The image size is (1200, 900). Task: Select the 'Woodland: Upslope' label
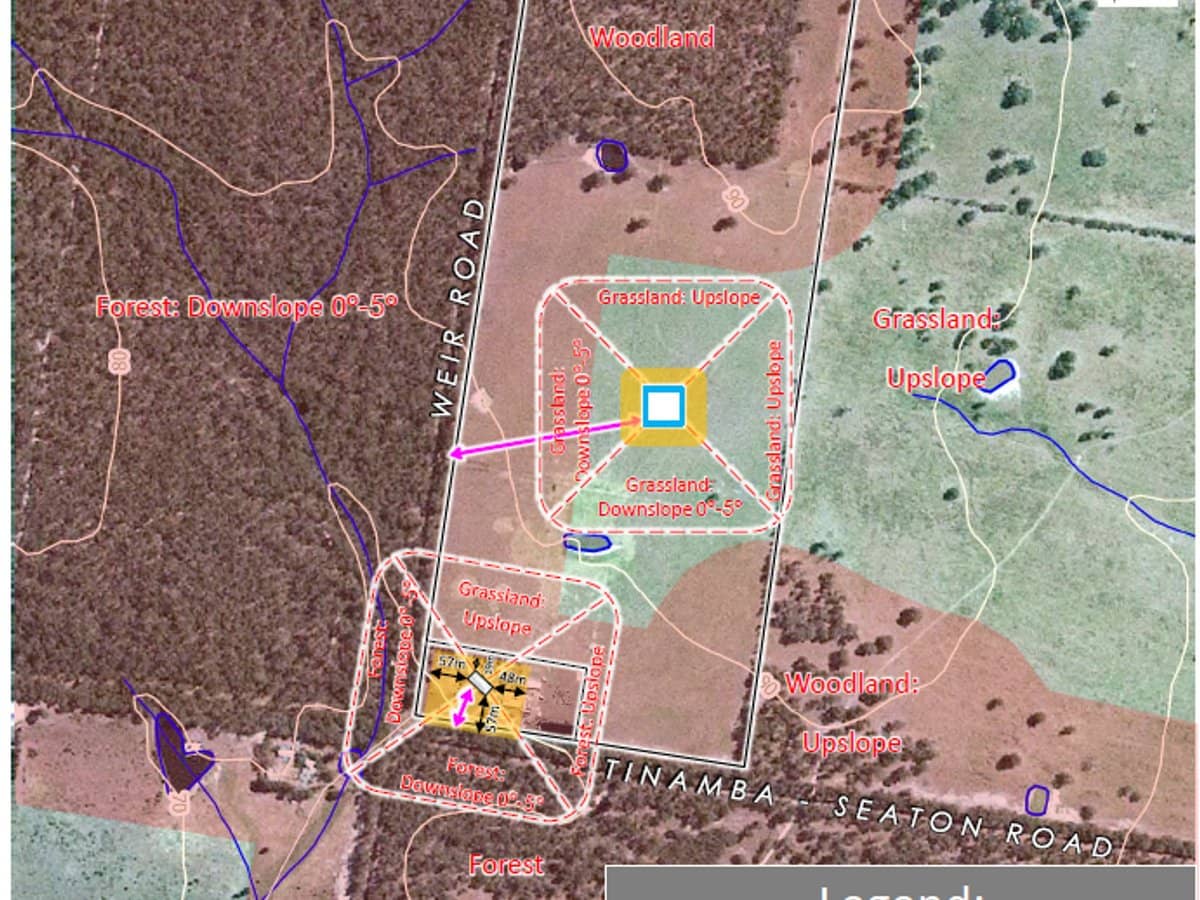pyautogui.click(x=852, y=713)
